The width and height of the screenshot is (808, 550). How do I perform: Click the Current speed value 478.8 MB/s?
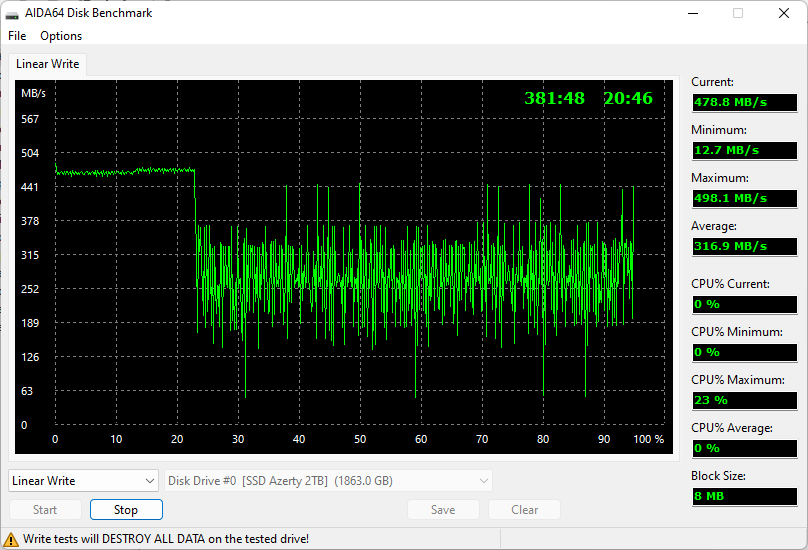click(745, 102)
